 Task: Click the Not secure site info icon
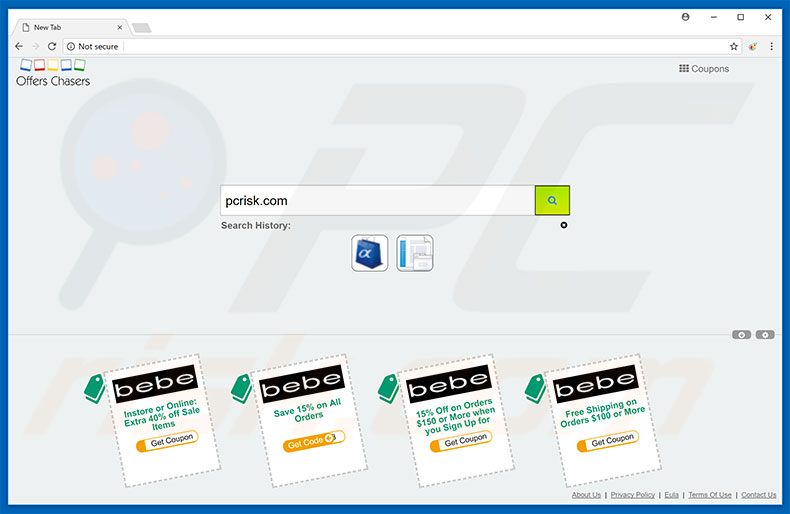[71, 46]
